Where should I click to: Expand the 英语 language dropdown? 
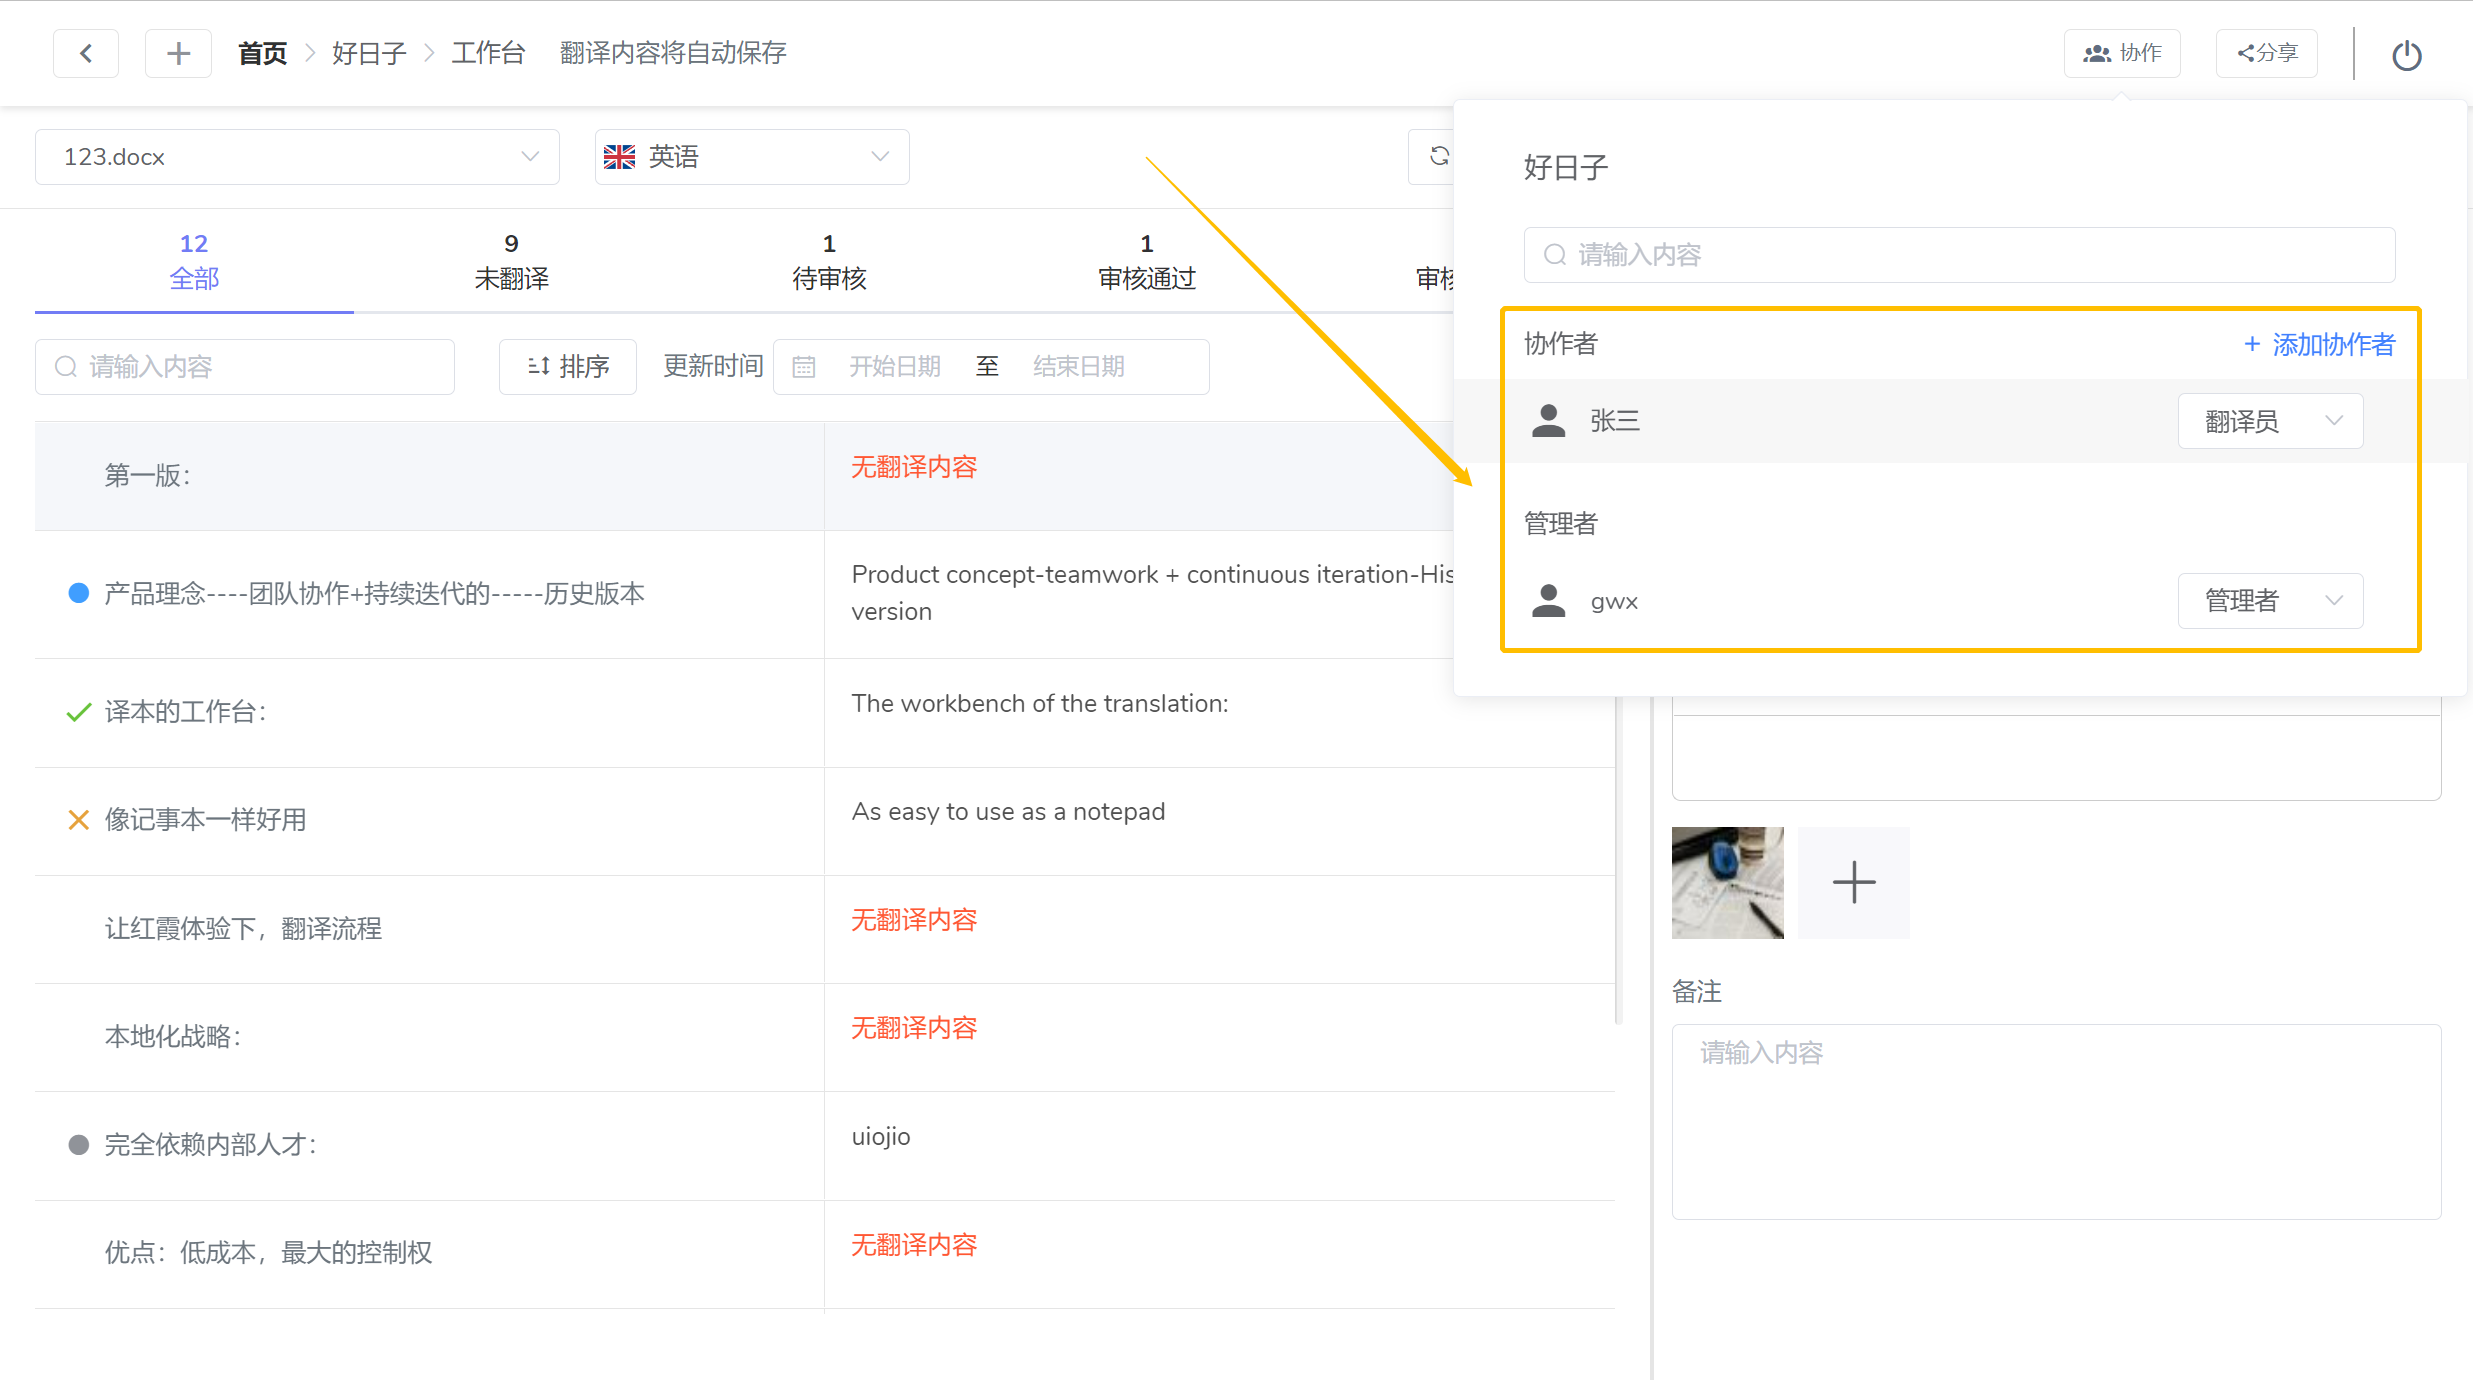click(x=751, y=157)
